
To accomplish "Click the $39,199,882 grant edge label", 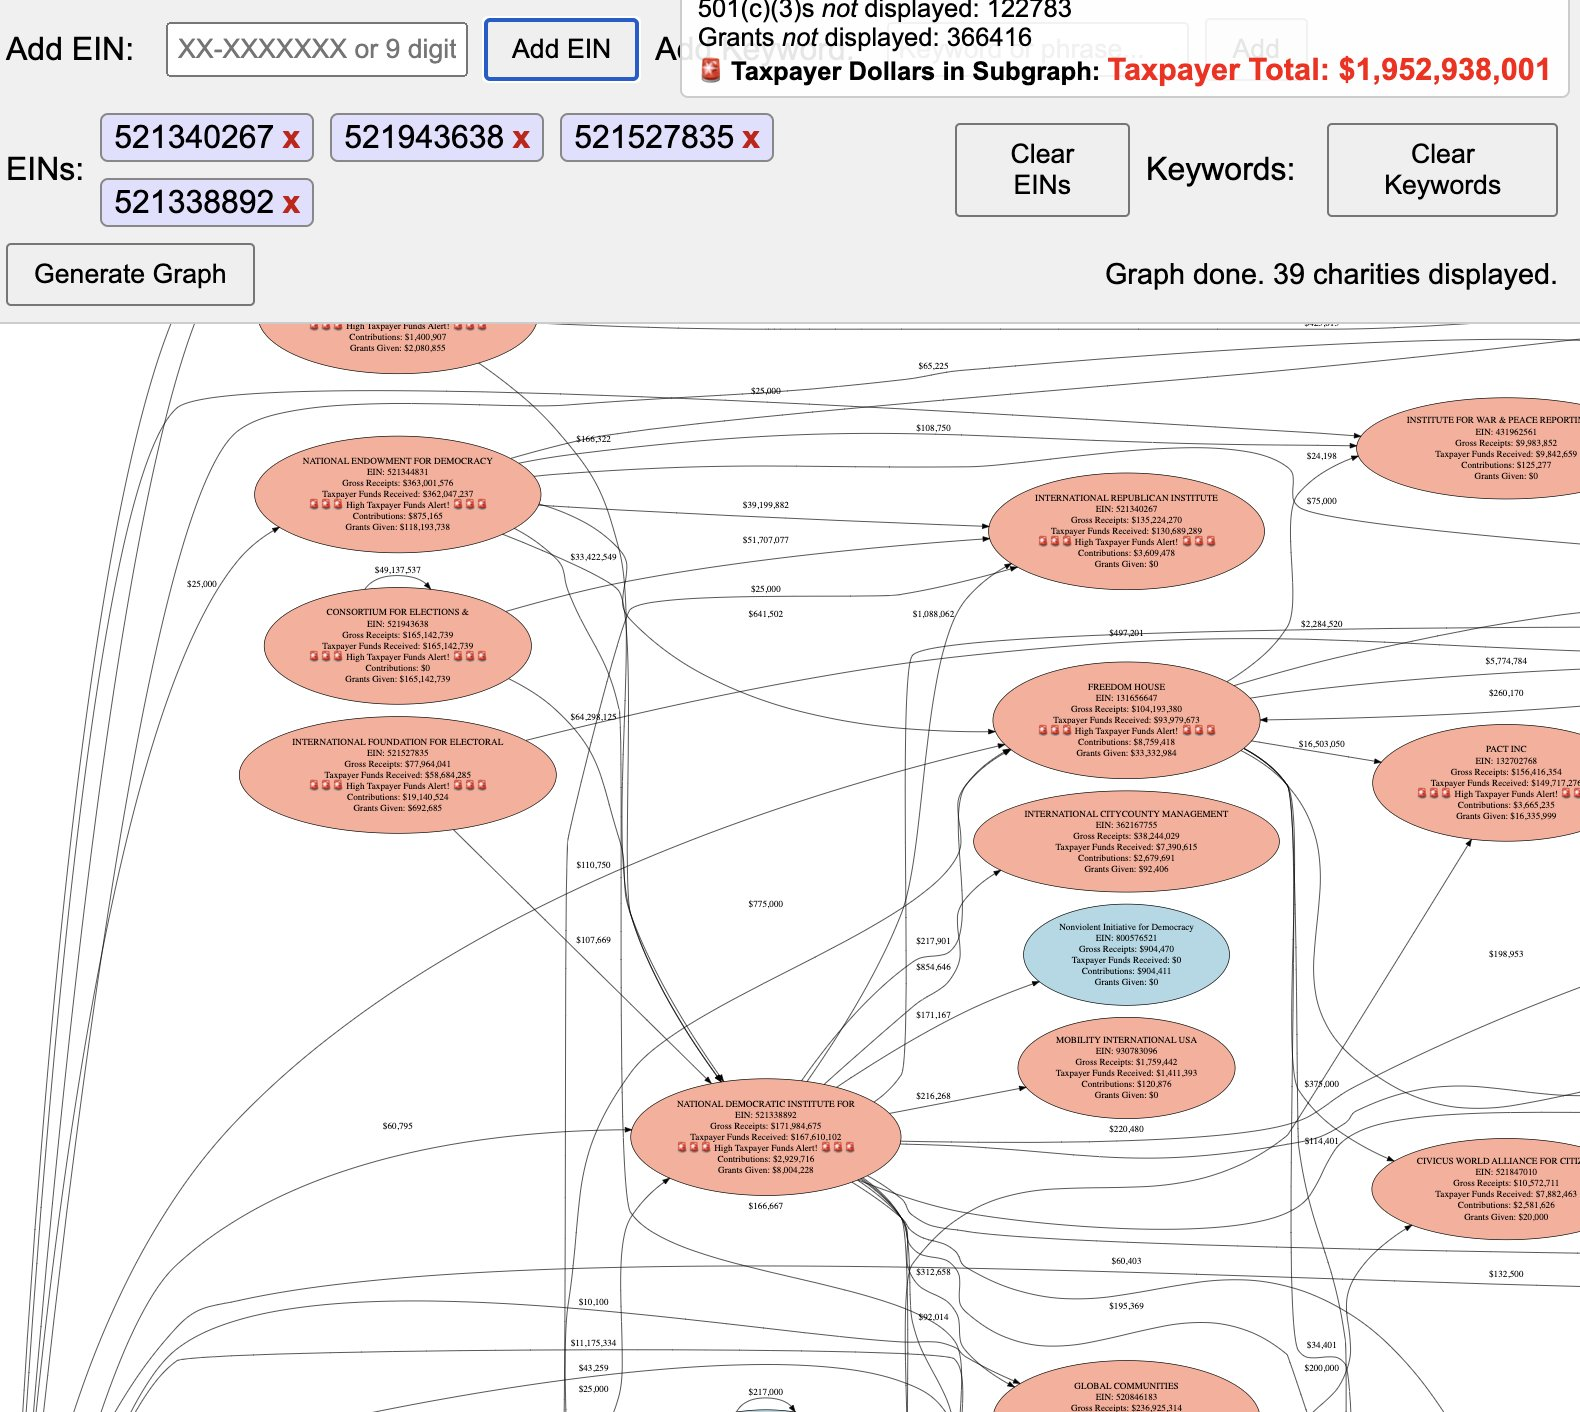I will tap(765, 505).
